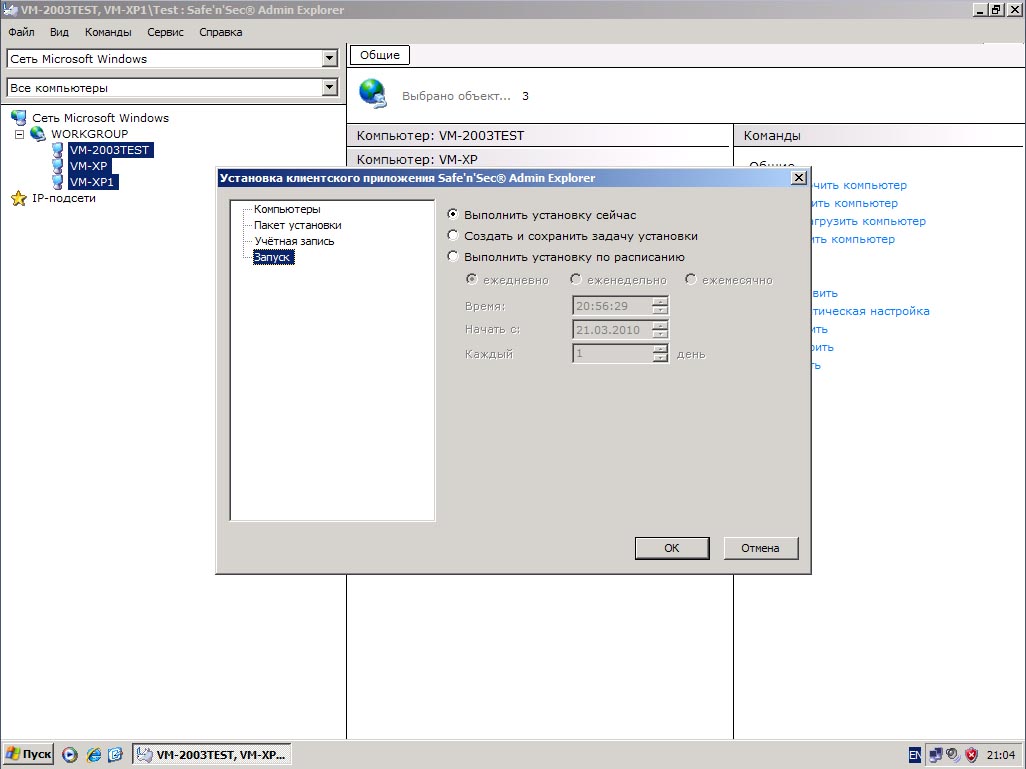Select Пакет установки in dialog tree
Image resolution: width=1026 pixels, height=769 pixels.
click(x=298, y=225)
